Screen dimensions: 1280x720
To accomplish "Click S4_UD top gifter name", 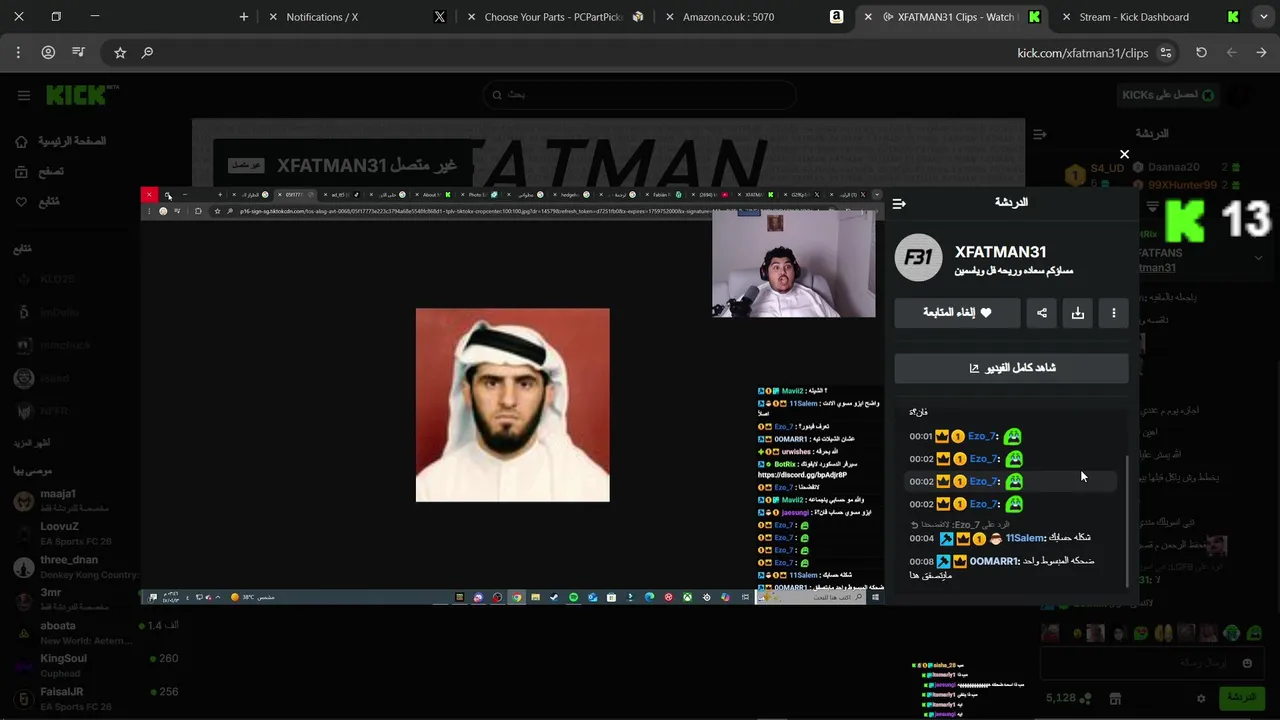I will [x=1107, y=169].
